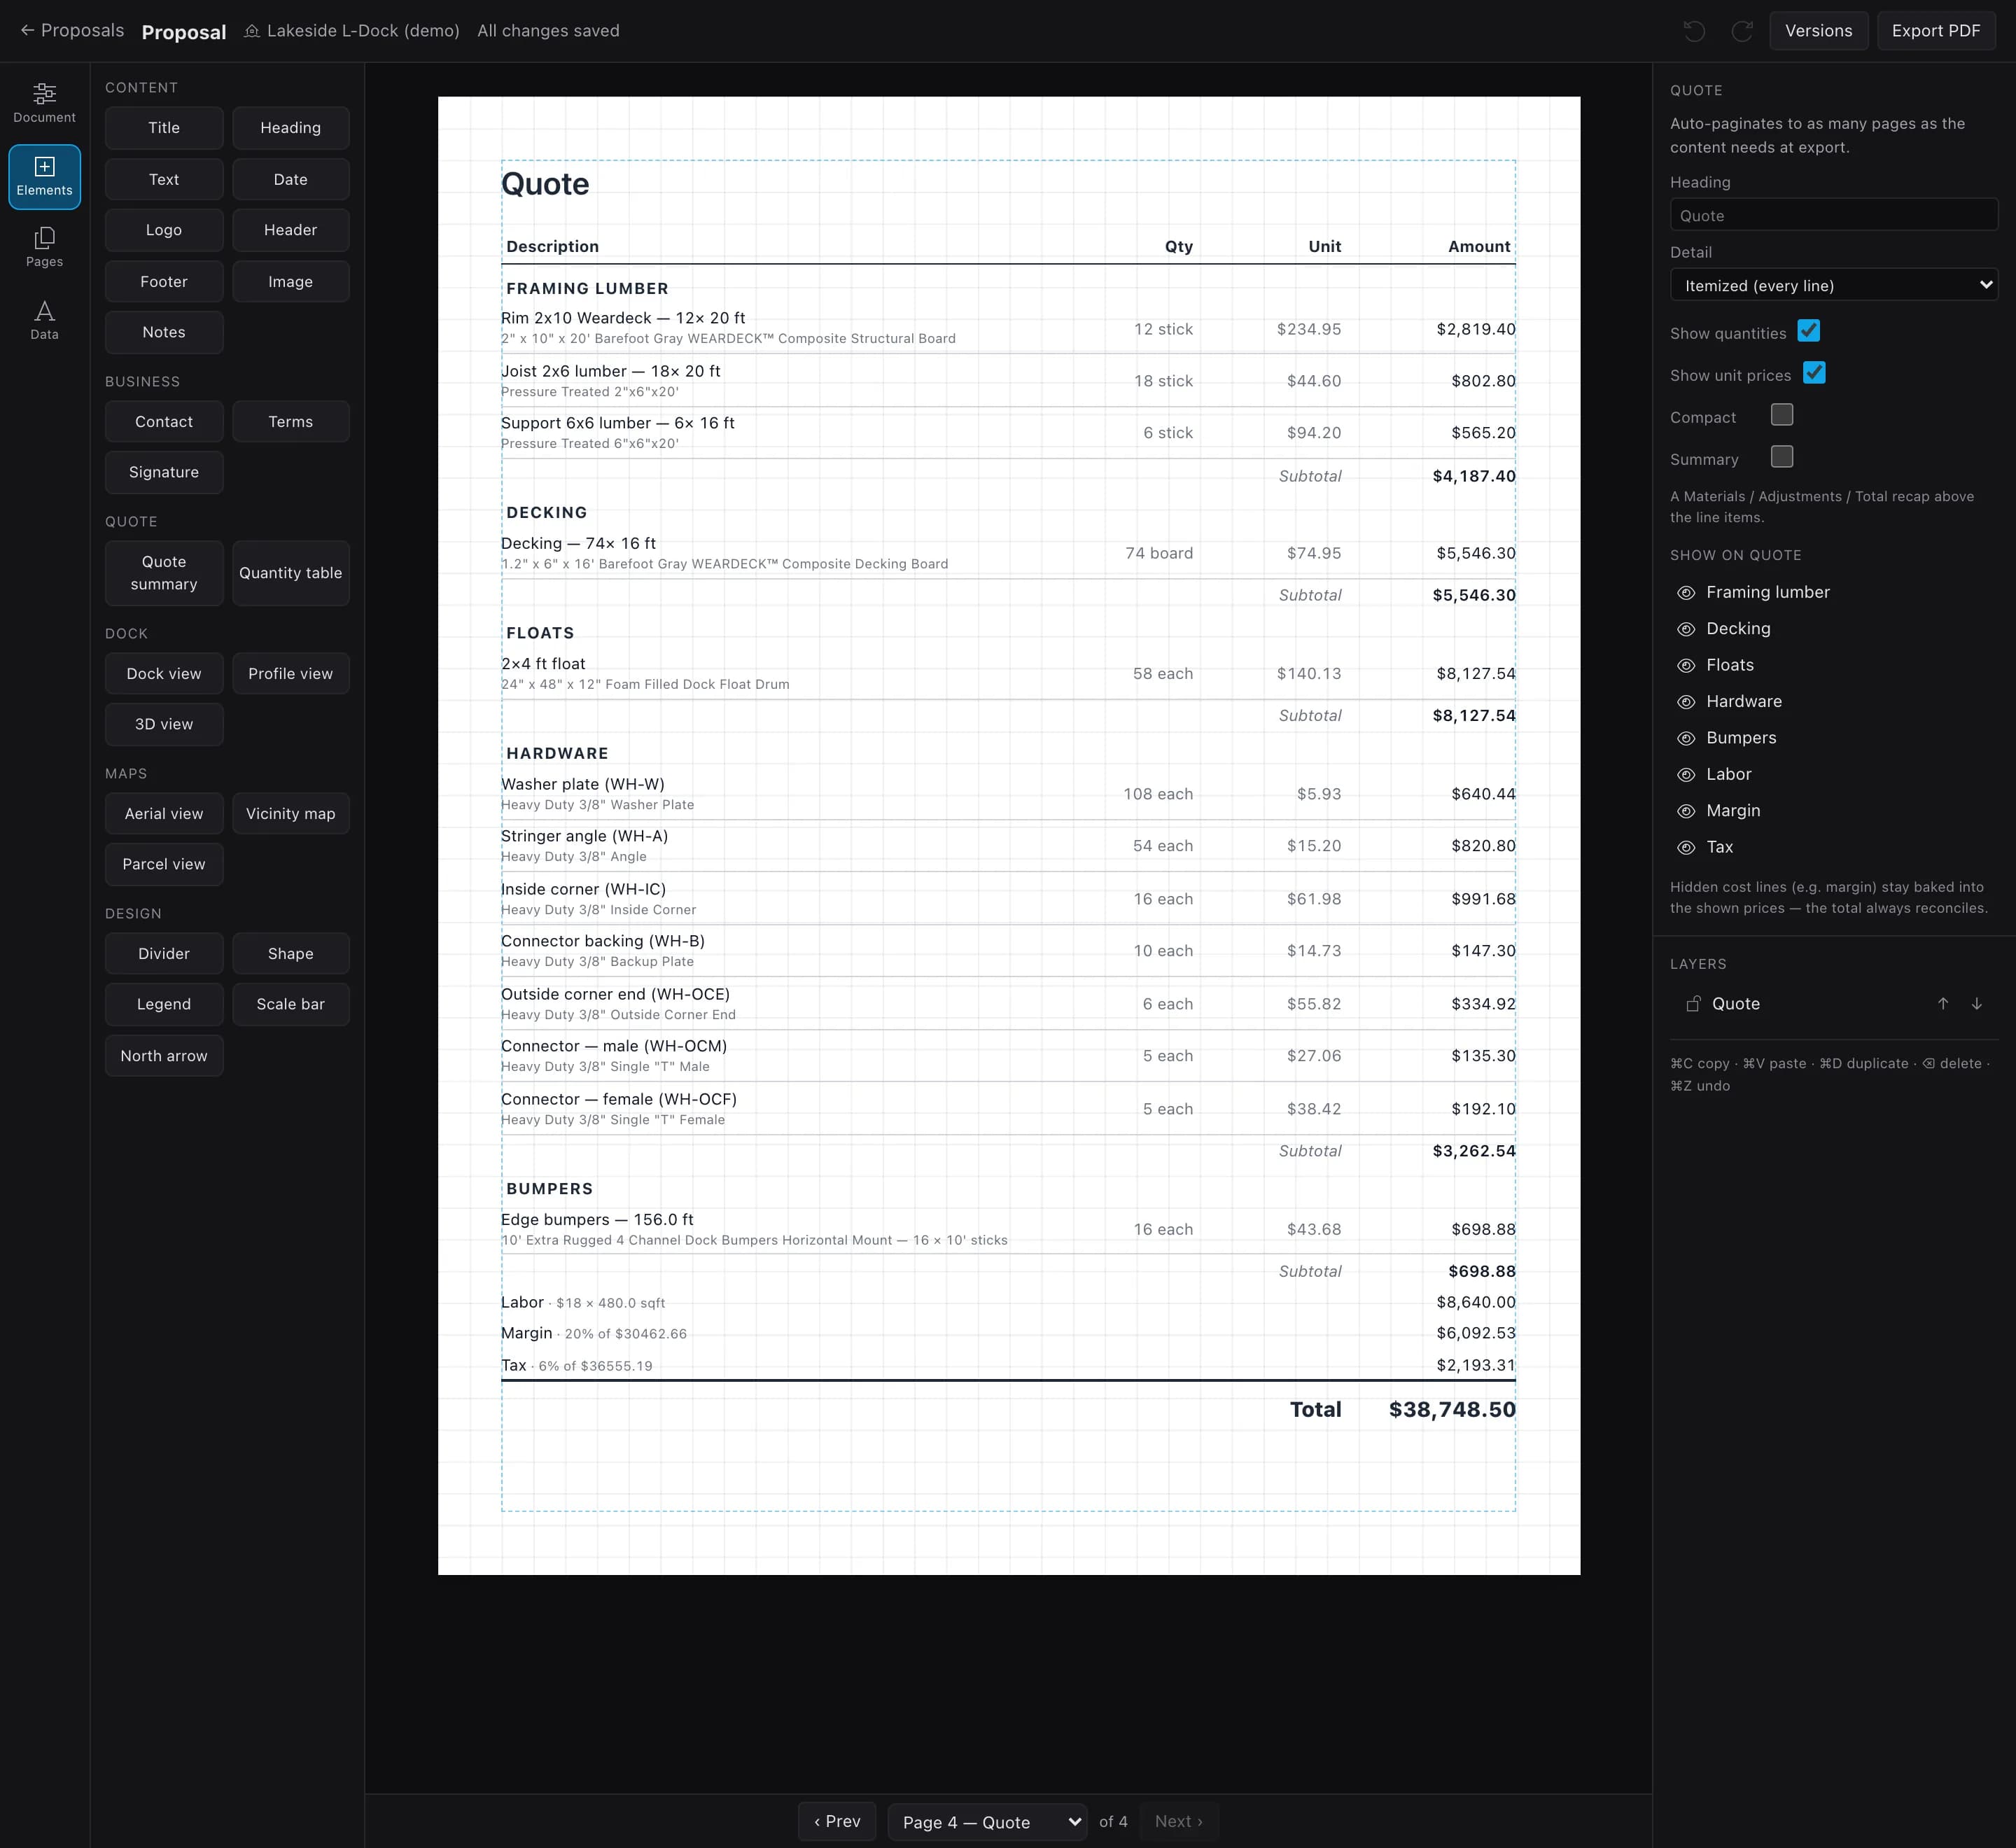The image size is (2016, 1848).
Task: Switch to the Pages sidebar tab
Action: coord(44,248)
